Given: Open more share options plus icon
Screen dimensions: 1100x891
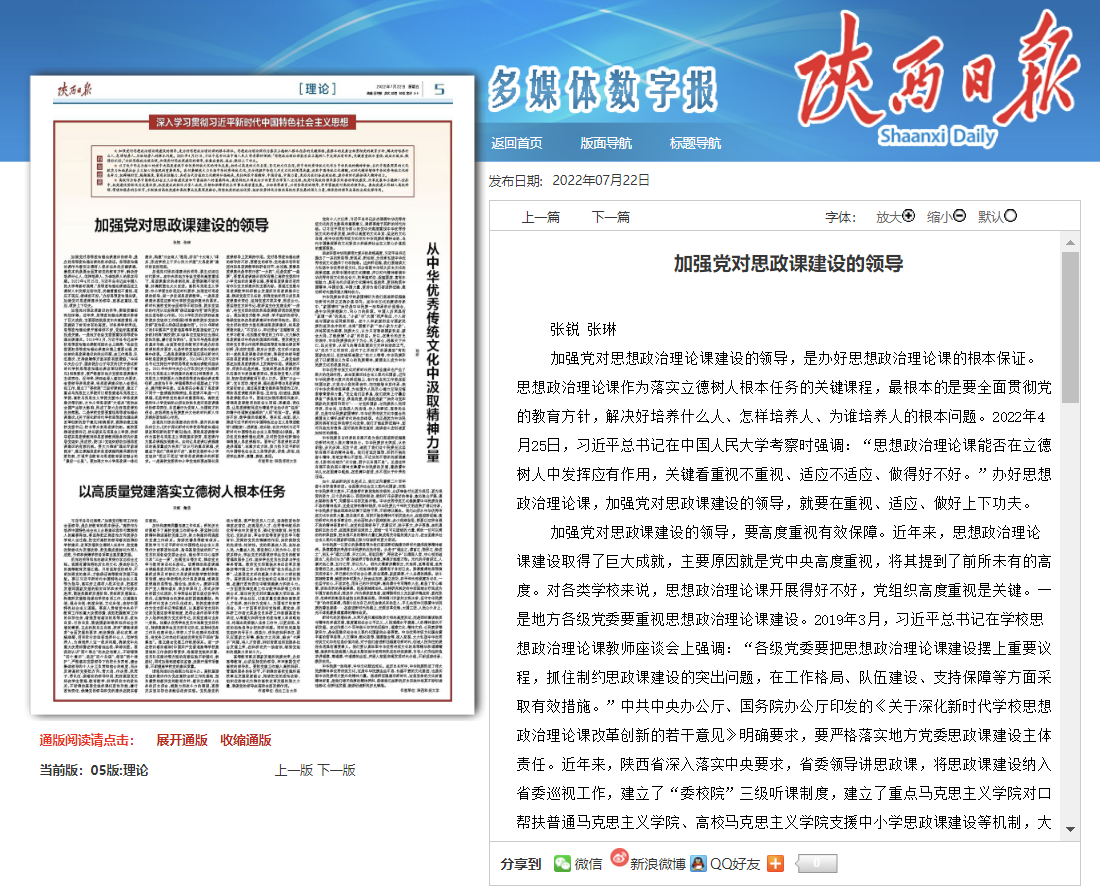Looking at the screenshot, I should coord(775,864).
